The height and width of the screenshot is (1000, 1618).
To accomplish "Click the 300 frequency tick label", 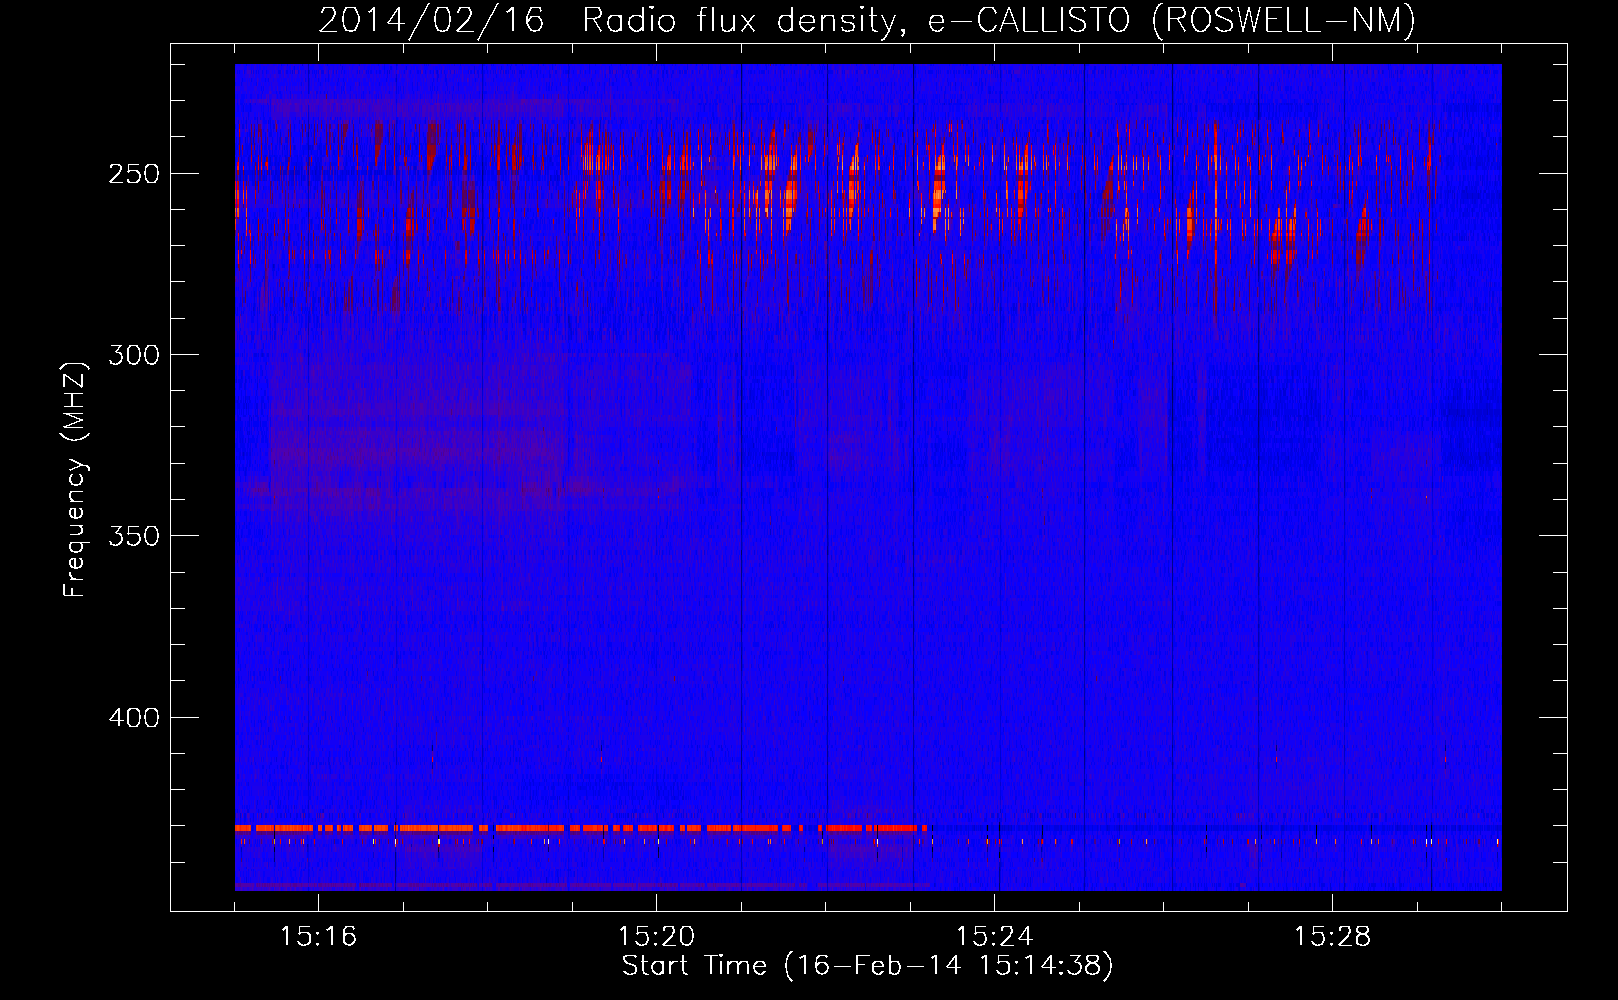I will [135, 355].
